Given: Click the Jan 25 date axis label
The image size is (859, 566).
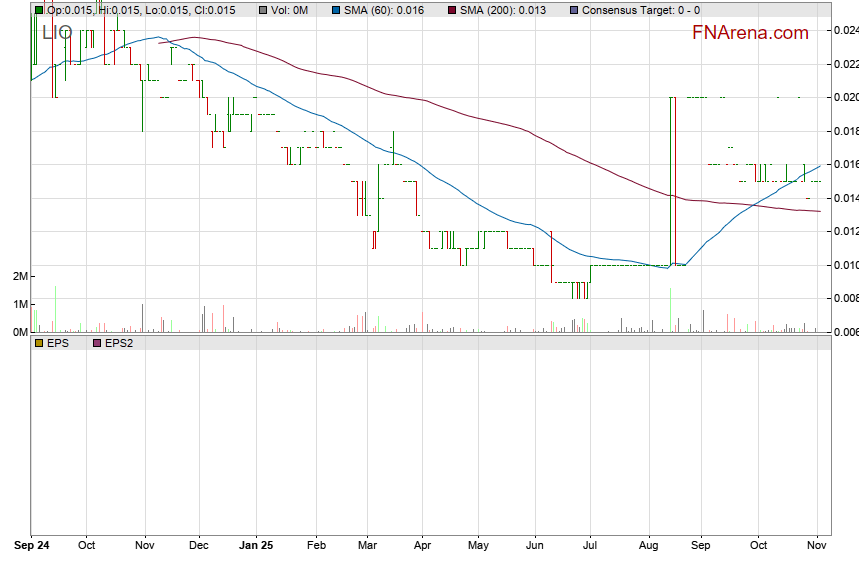Looking at the screenshot, I should pos(257,546).
